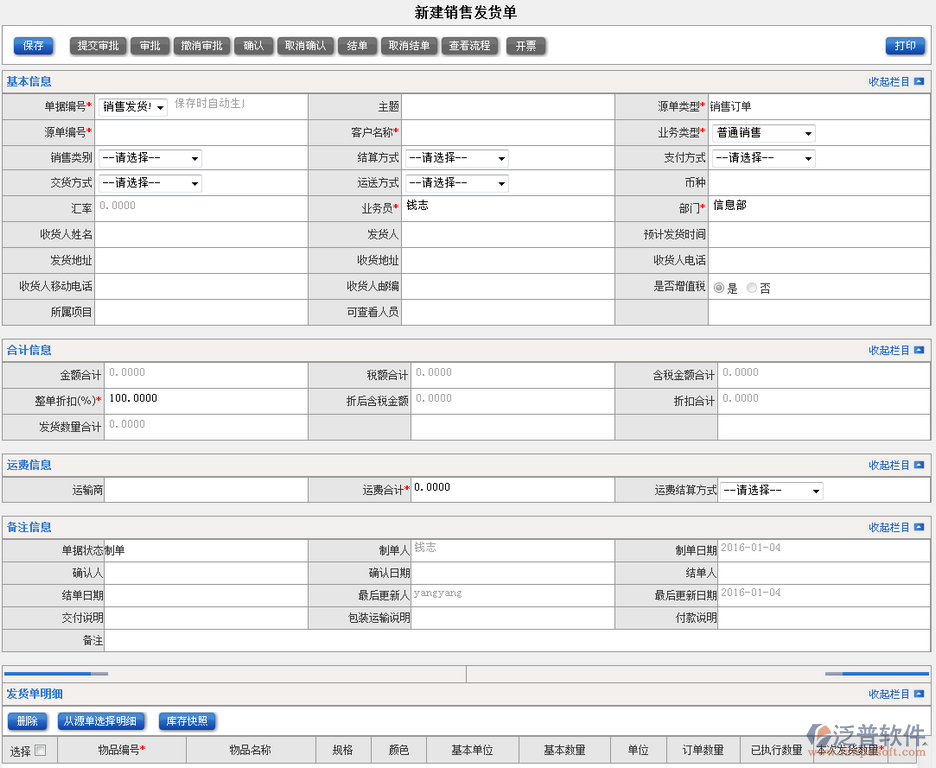Open the 运费结算方式 dropdown
936x768 pixels.
coord(771,491)
